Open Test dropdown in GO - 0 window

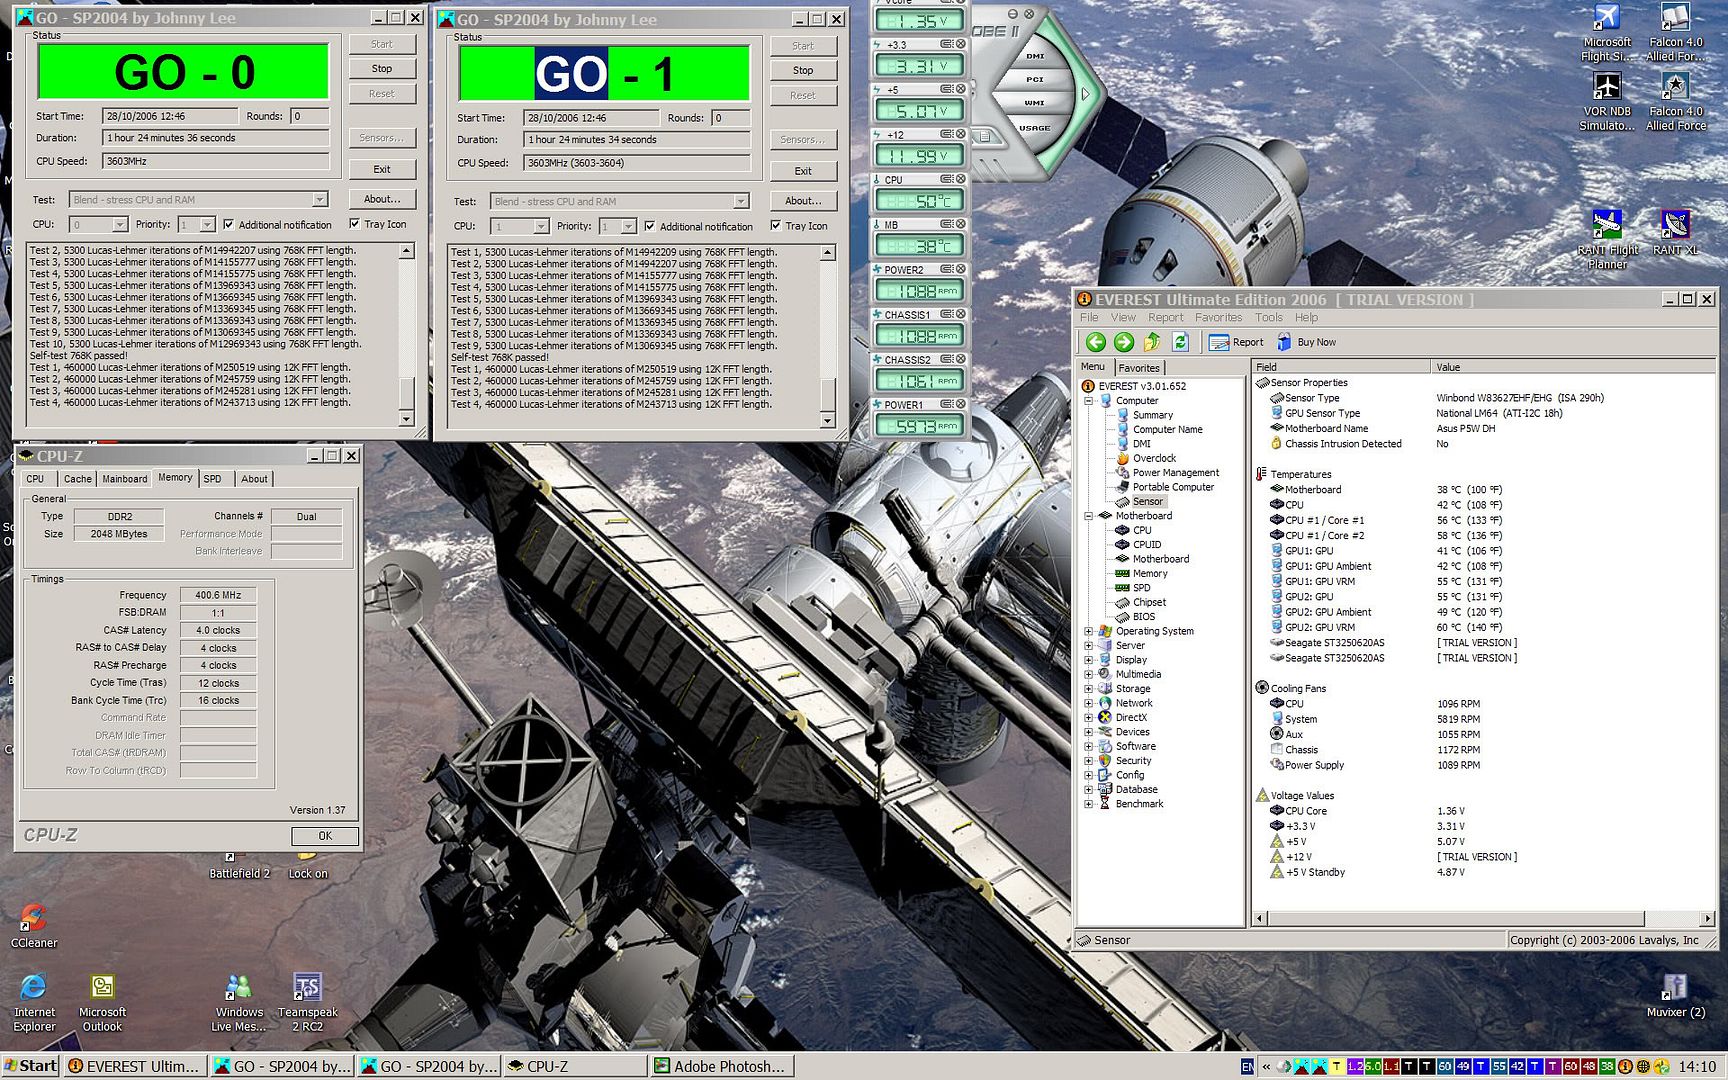click(x=319, y=200)
